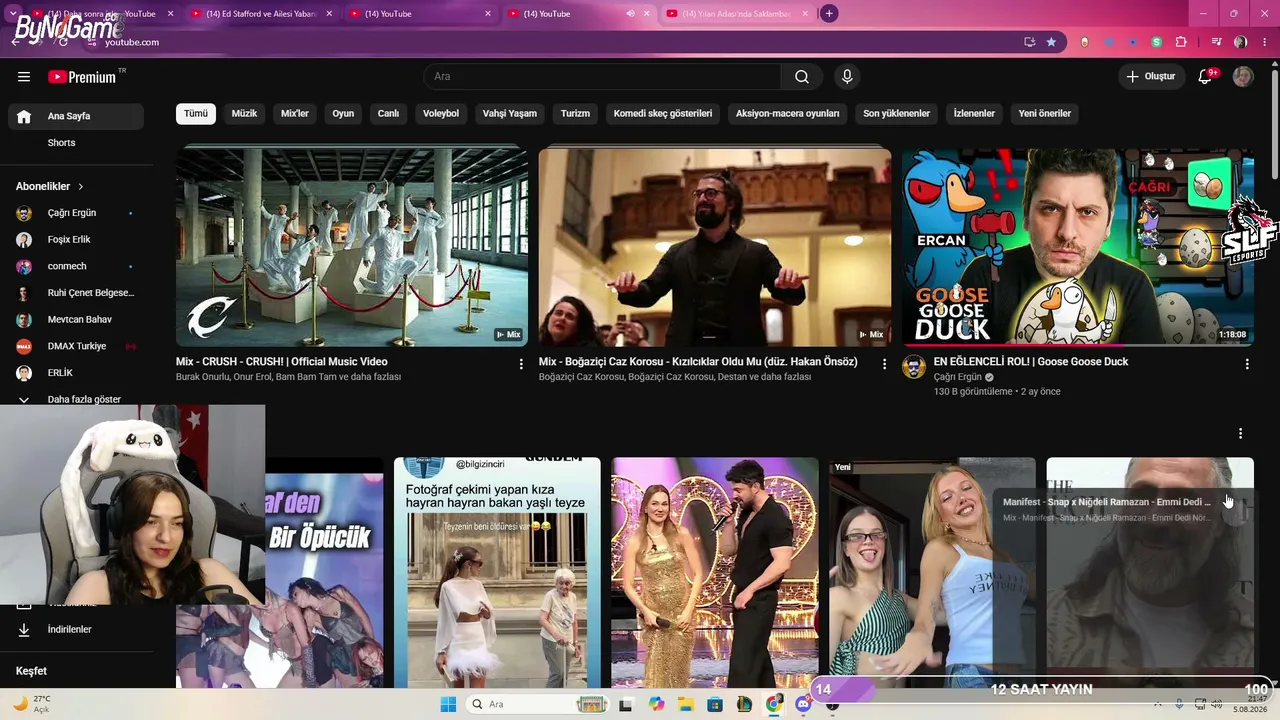Select the İzlenenler chip
This screenshot has width=1280, height=720.
coord(974,114)
